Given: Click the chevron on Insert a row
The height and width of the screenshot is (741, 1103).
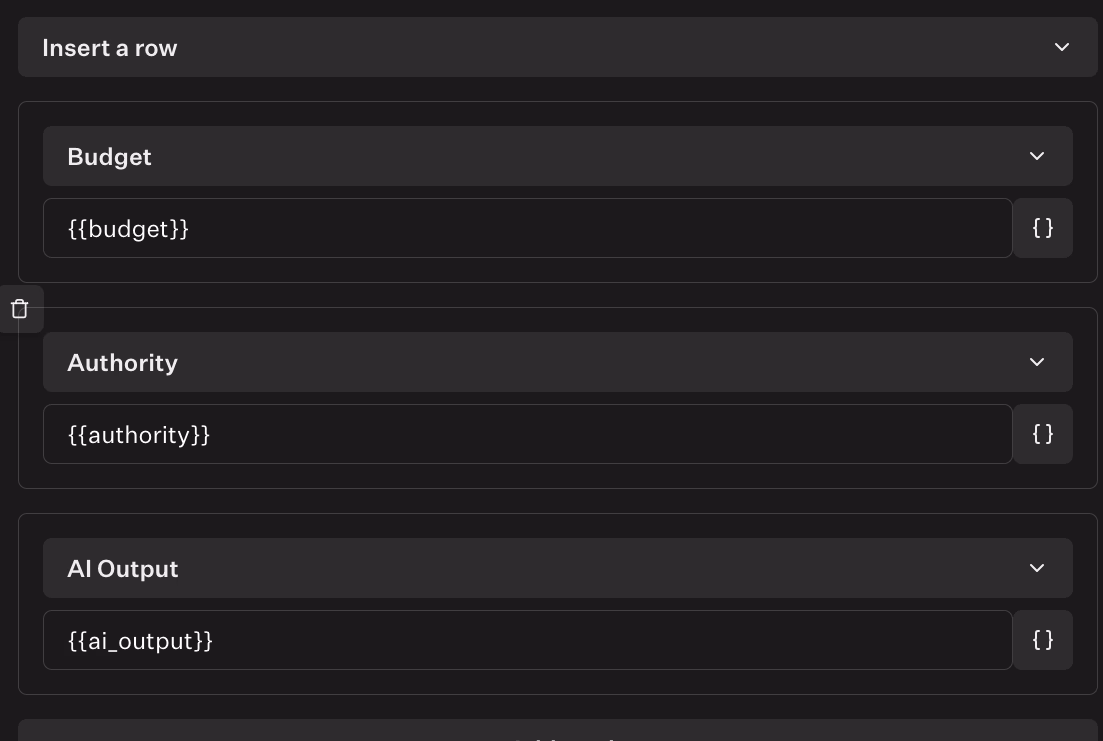Looking at the screenshot, I should pos(1062,47).
